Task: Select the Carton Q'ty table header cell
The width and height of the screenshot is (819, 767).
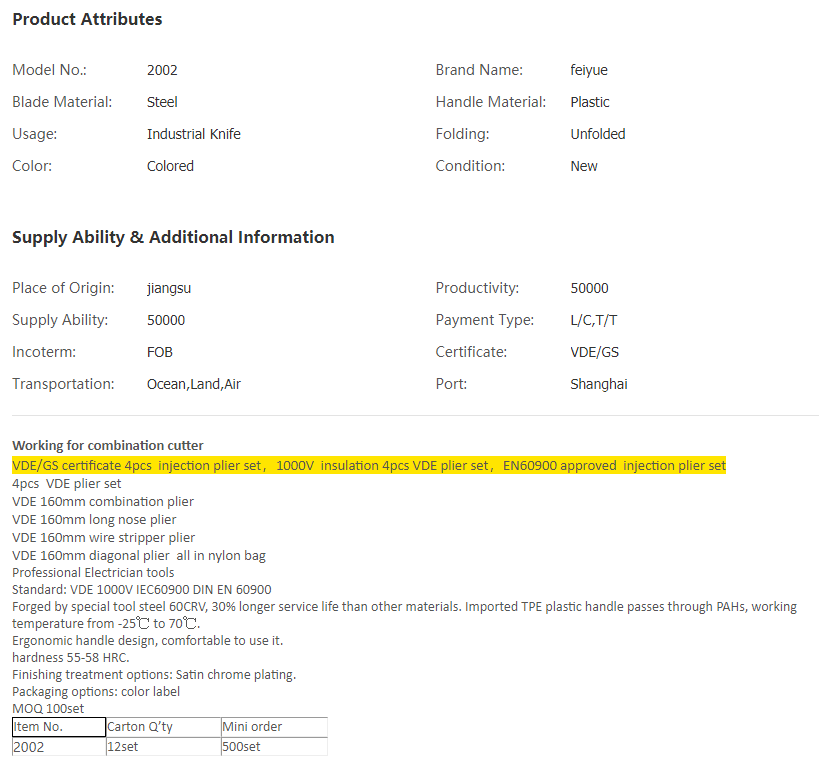Action: point(162,727)
